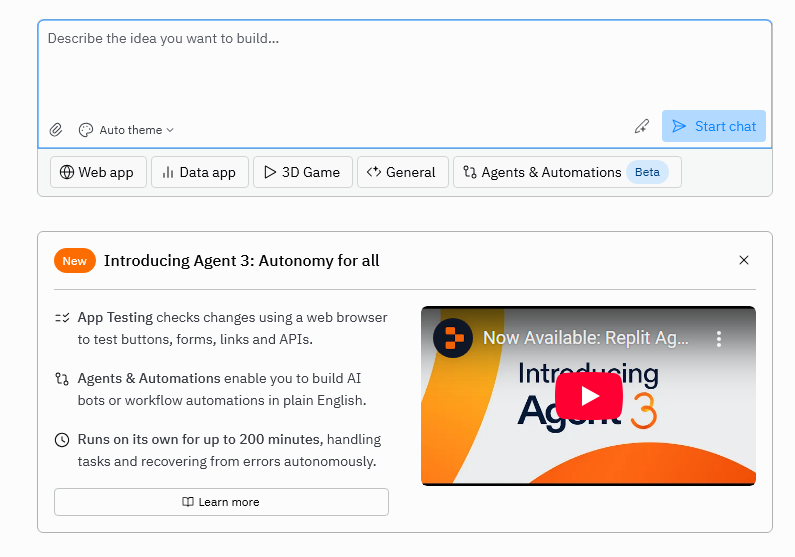Select the 3D Game option
The height and width of the screenshot is (557, 795).
click(302, 172)
